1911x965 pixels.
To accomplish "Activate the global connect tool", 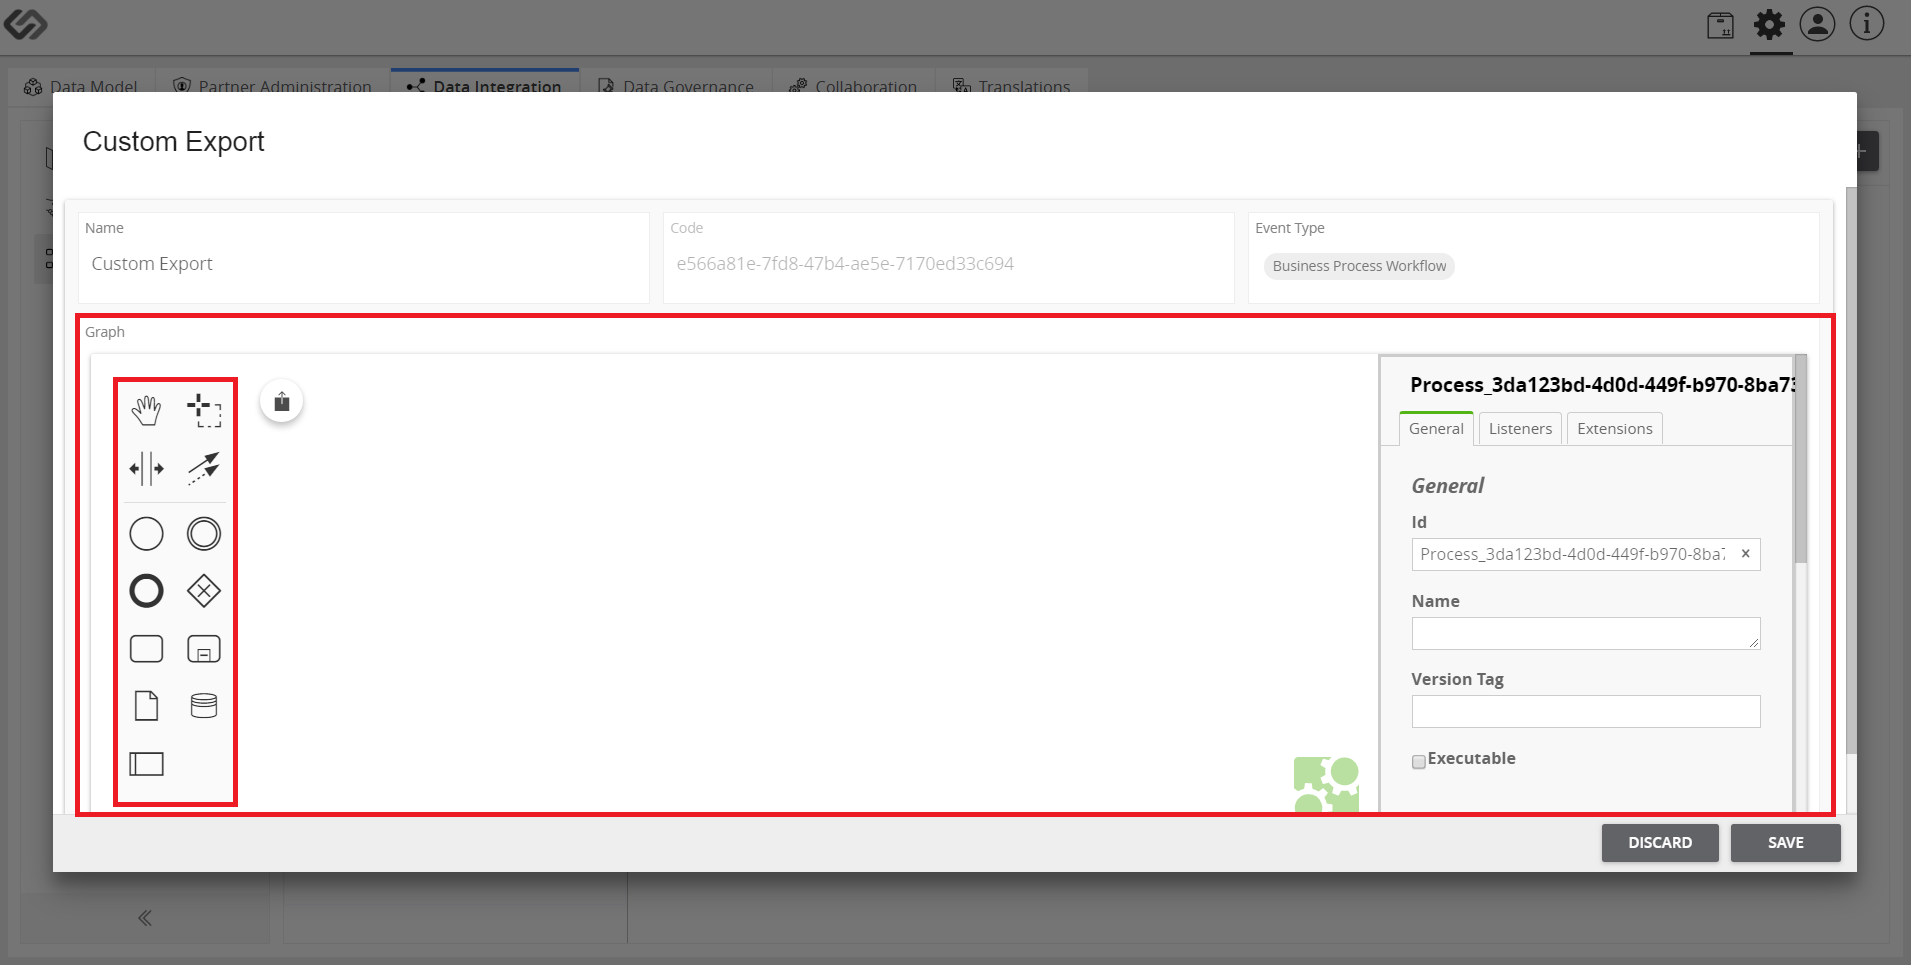I will [x=204, y=468].
